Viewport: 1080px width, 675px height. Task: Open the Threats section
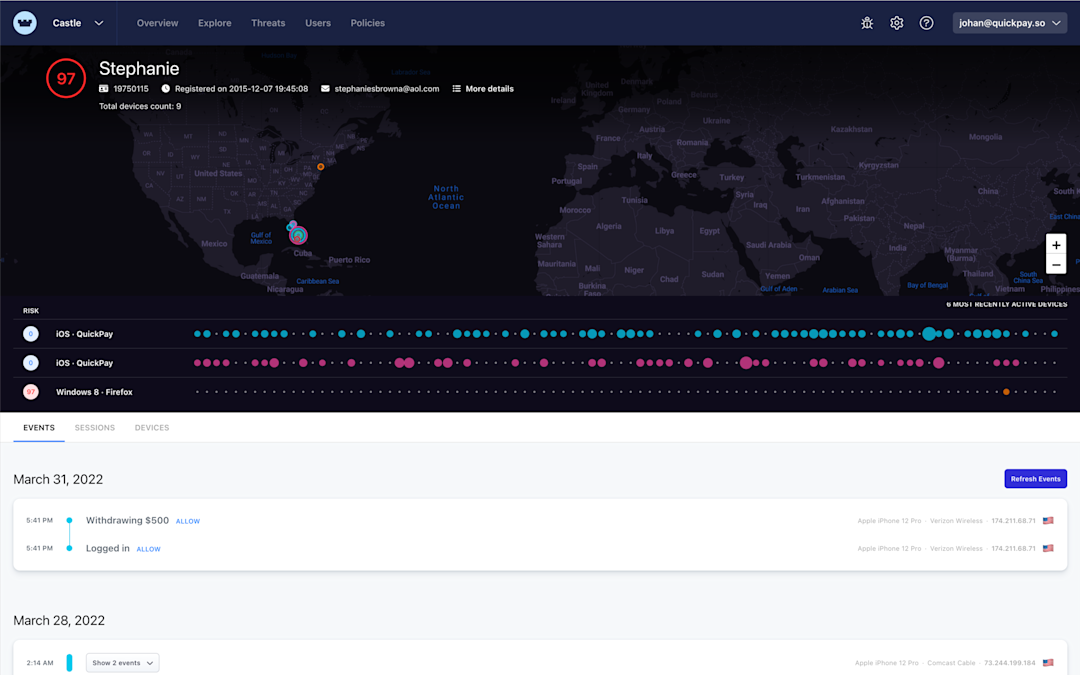pyautogui.click(x=268, y=23)
